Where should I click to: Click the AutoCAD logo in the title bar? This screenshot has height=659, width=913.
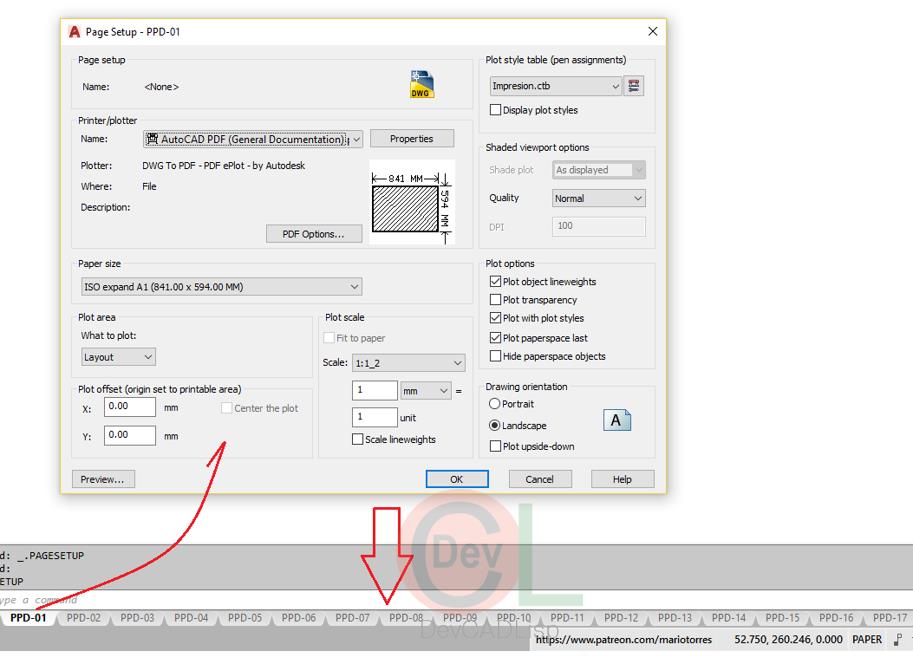pos(74,31)
